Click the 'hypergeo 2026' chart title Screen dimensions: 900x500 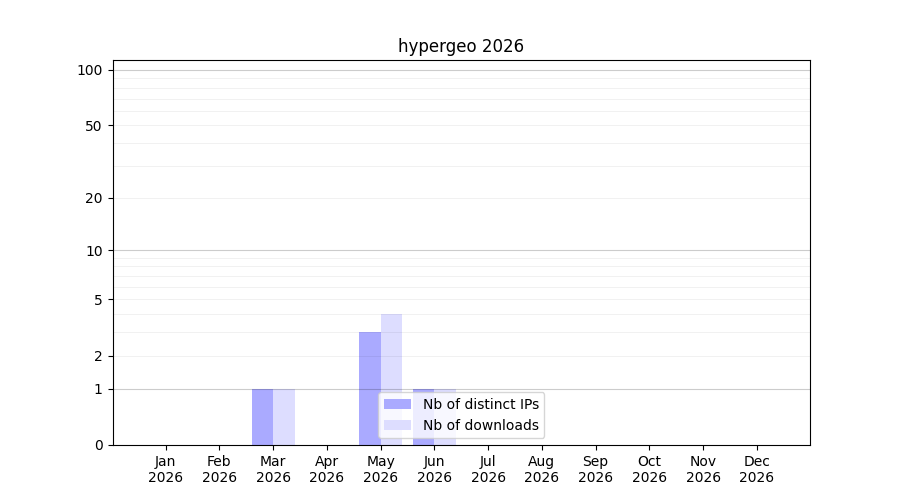pyautogui.click(x=461, y=46)
